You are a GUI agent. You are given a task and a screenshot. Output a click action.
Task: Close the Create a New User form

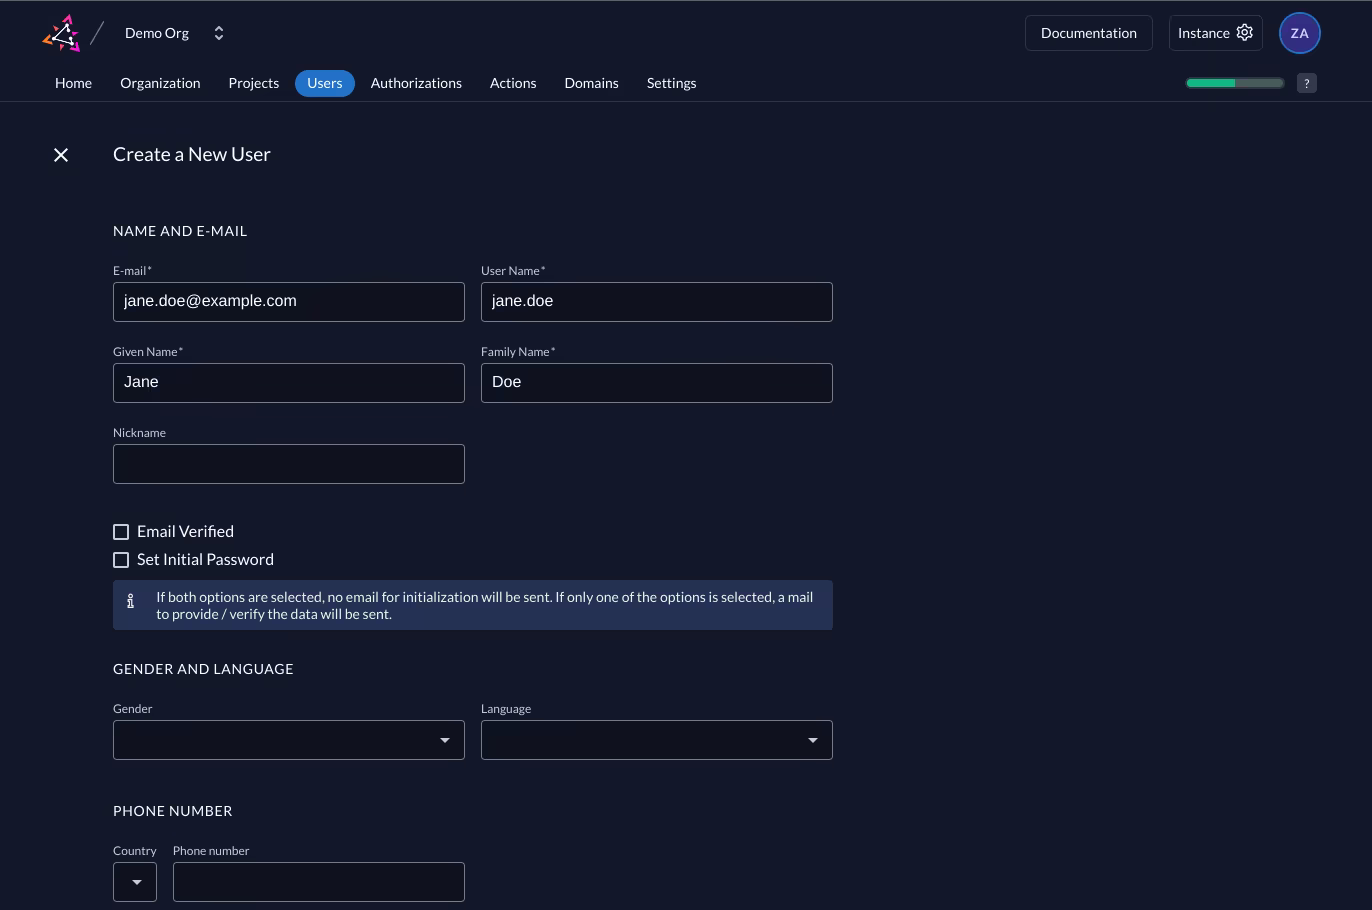(x=61, y=155)
